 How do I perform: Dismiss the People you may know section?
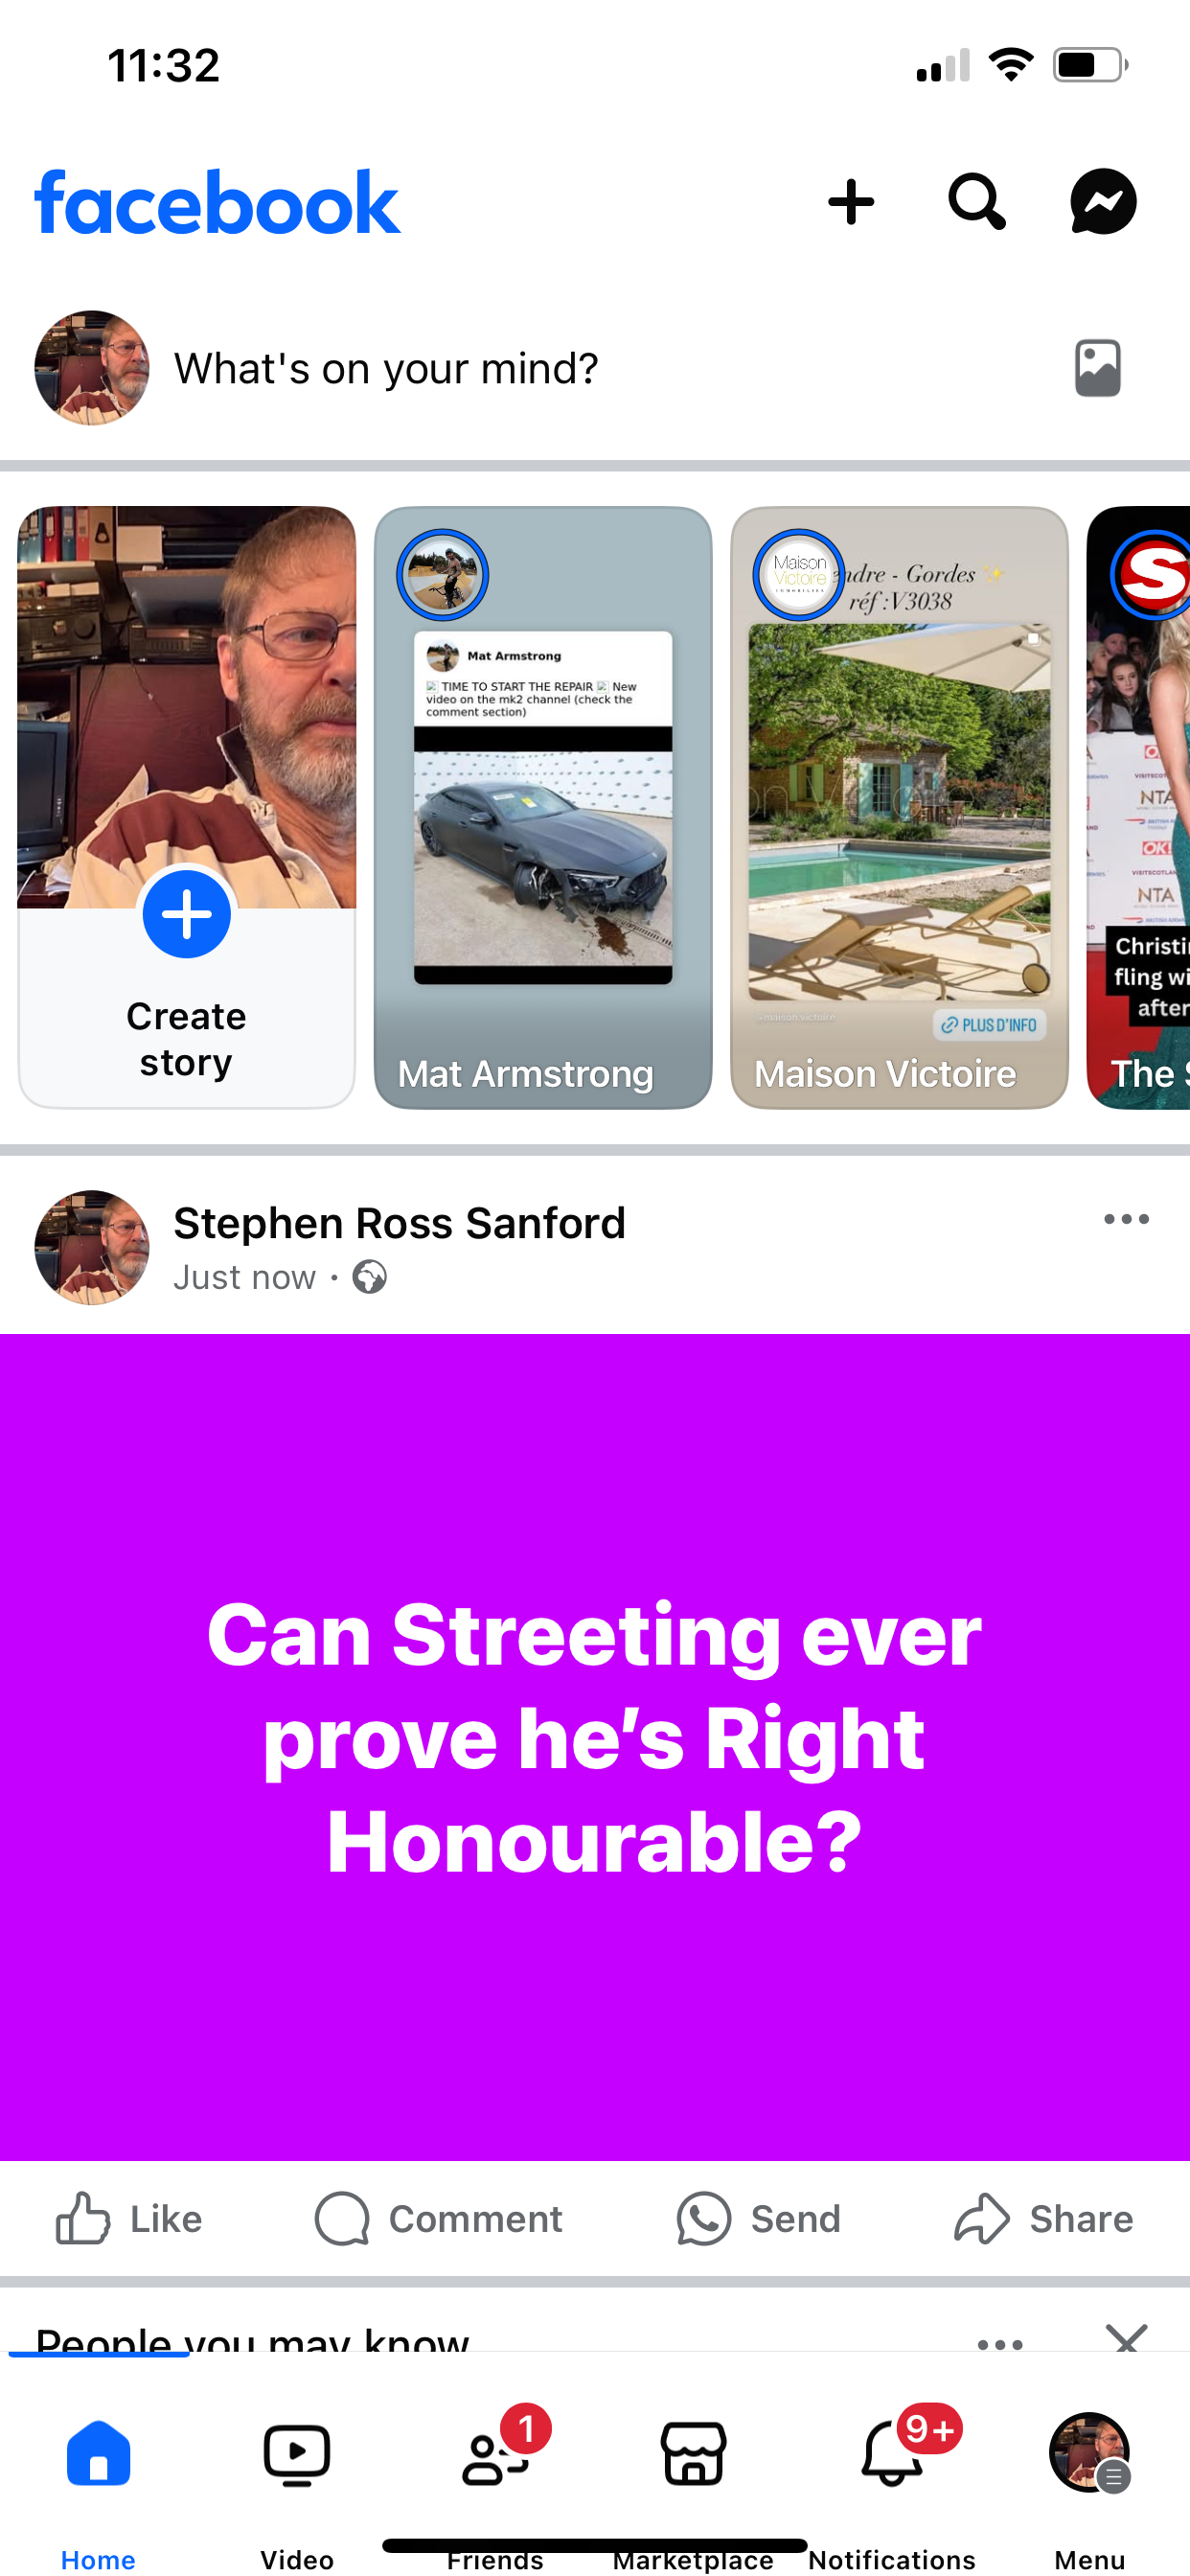coord(1127,2338)
